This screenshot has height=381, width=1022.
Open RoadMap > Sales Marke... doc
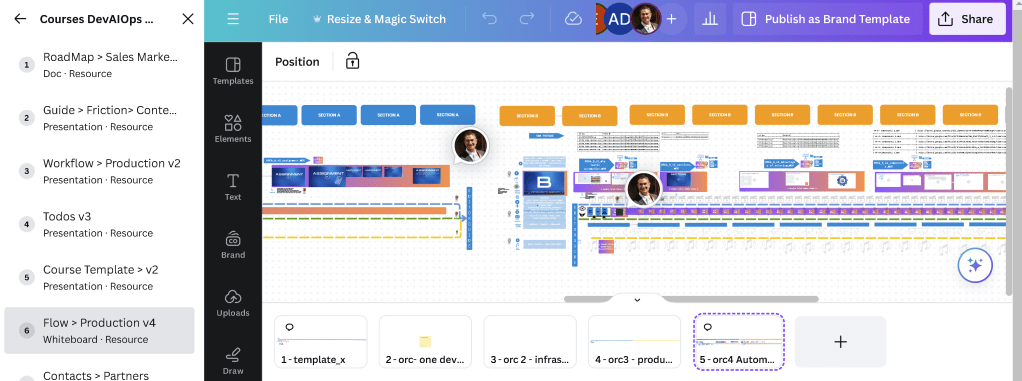99,64
